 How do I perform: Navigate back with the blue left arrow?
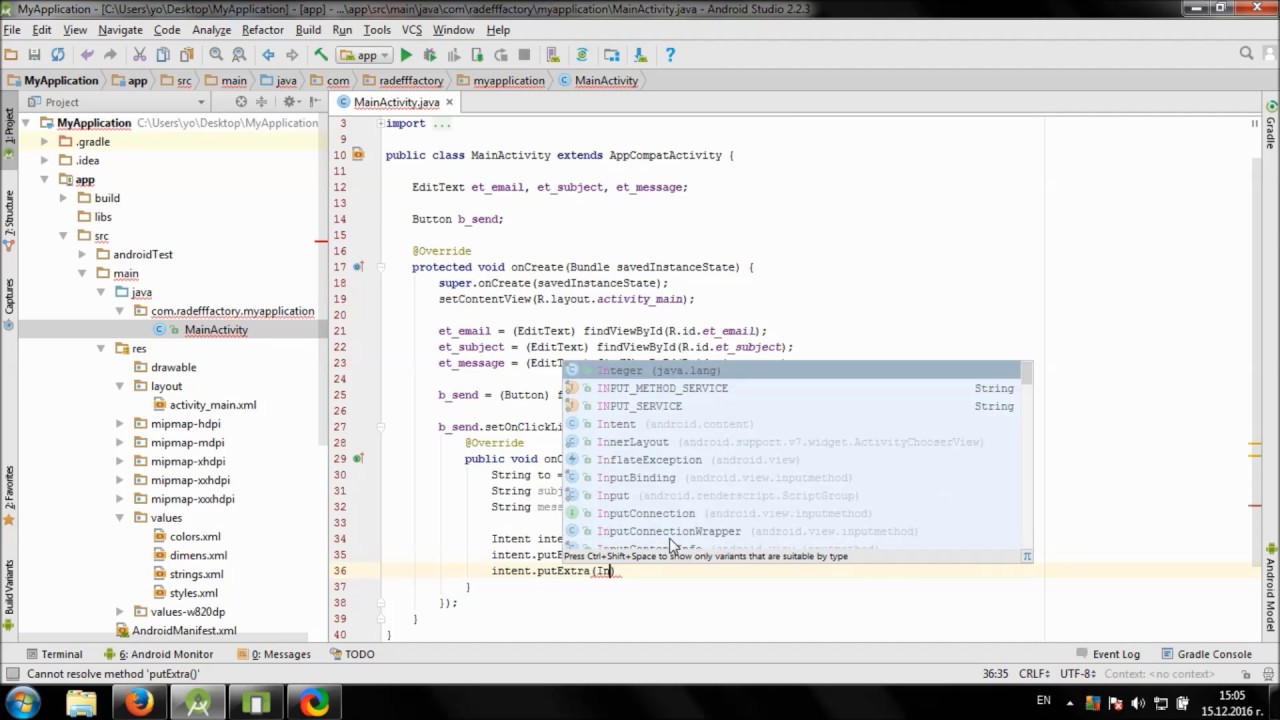point(268,55)
